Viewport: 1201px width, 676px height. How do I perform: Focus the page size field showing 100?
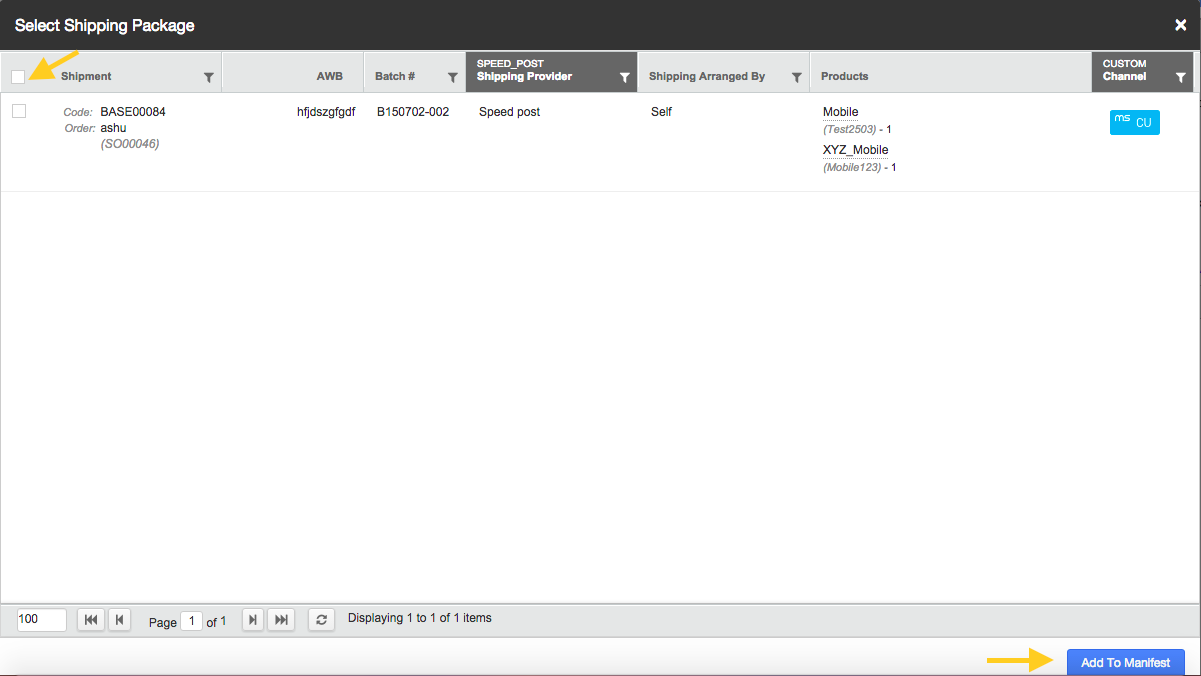42,620
